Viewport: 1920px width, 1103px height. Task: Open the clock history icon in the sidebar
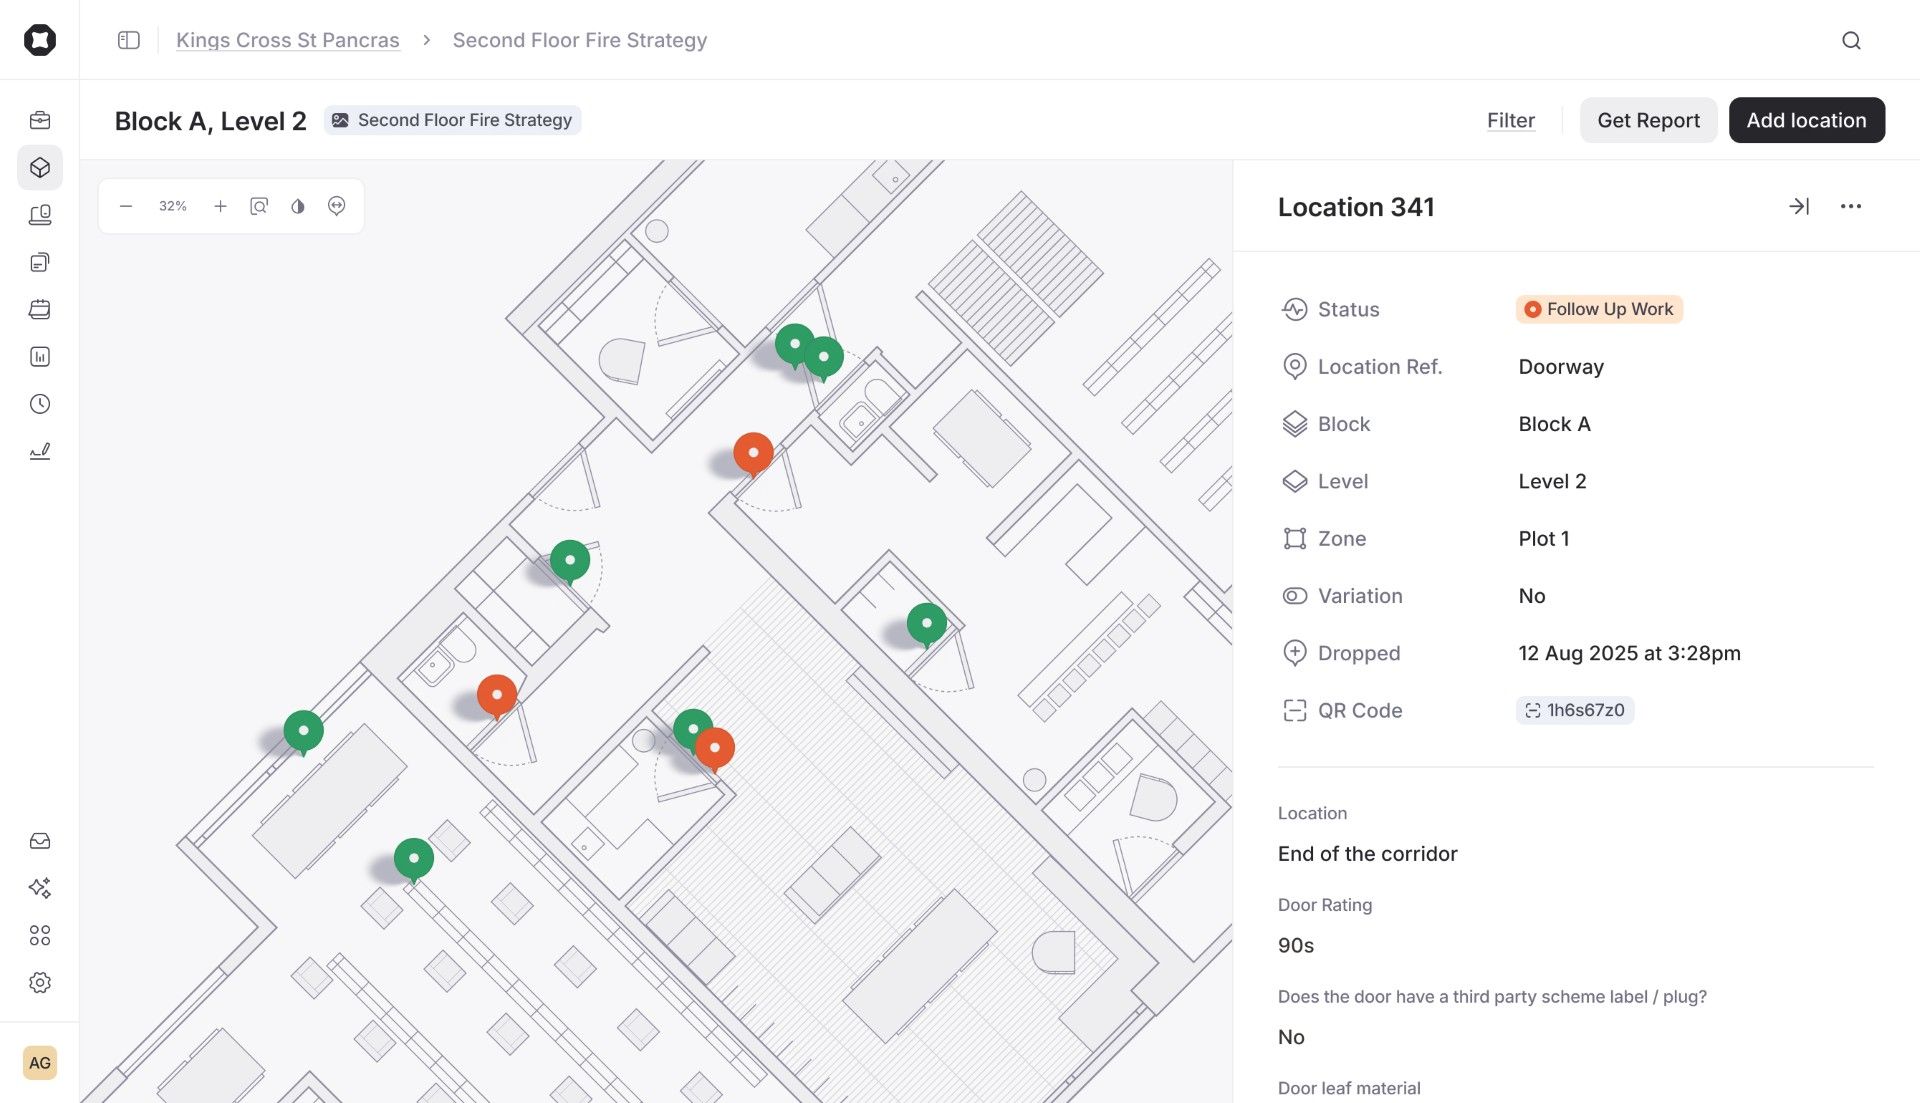(40, 403)
